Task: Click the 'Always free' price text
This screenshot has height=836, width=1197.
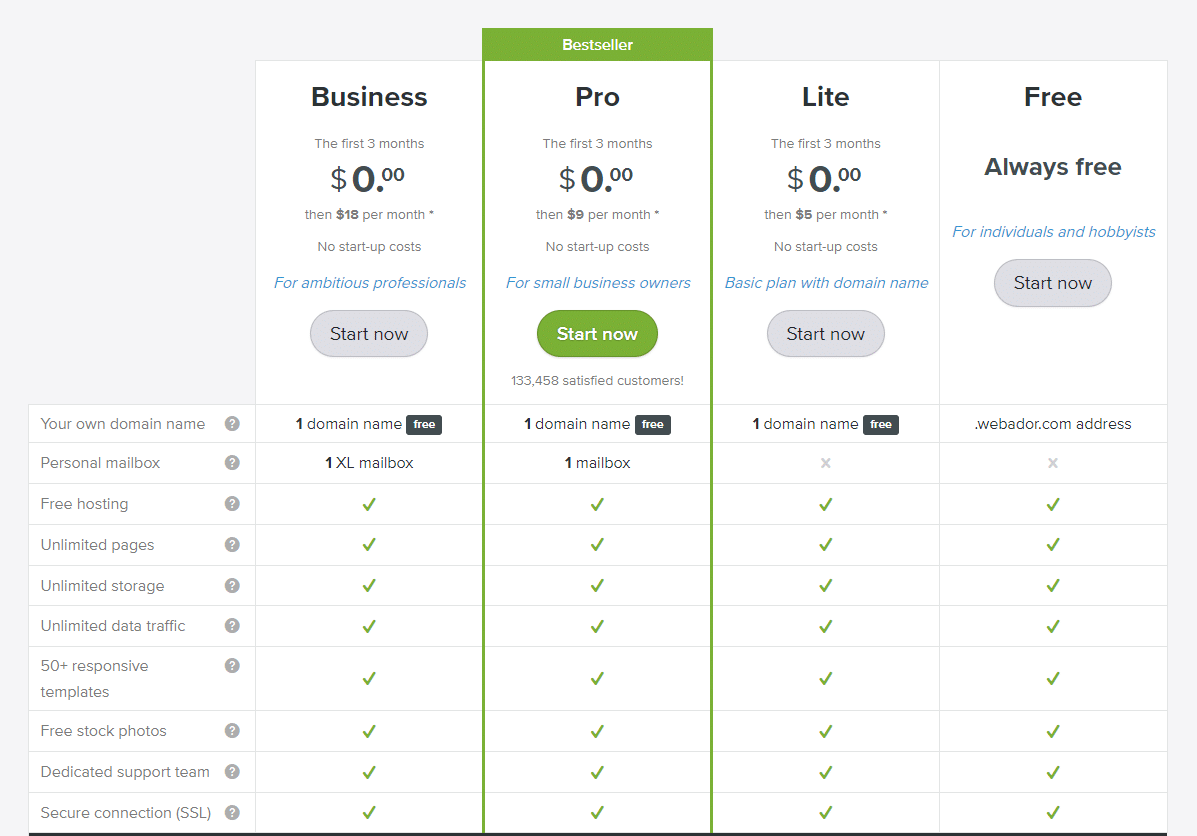Action: coord(1053,166)
